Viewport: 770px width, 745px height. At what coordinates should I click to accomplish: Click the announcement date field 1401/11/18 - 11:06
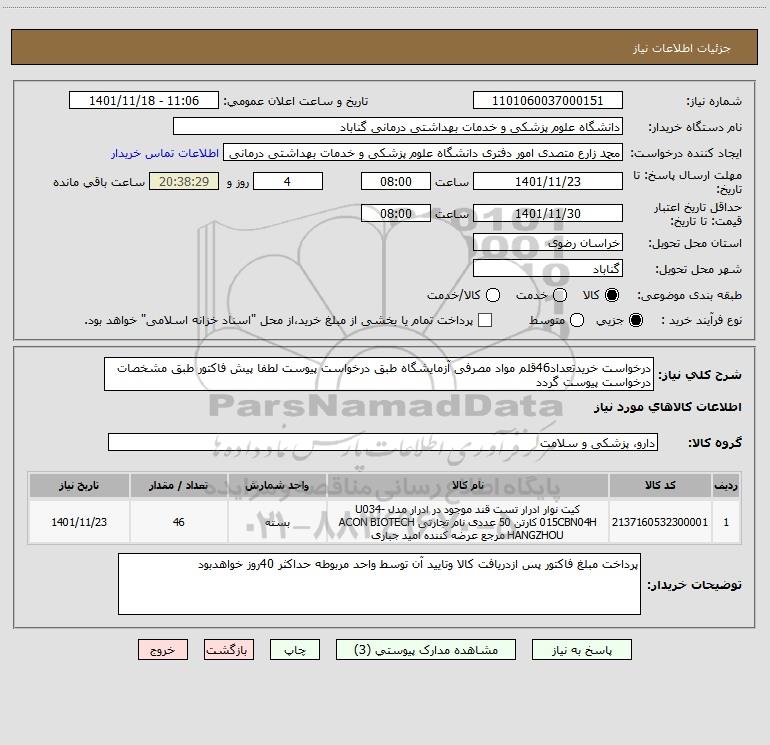click(144, 101)
